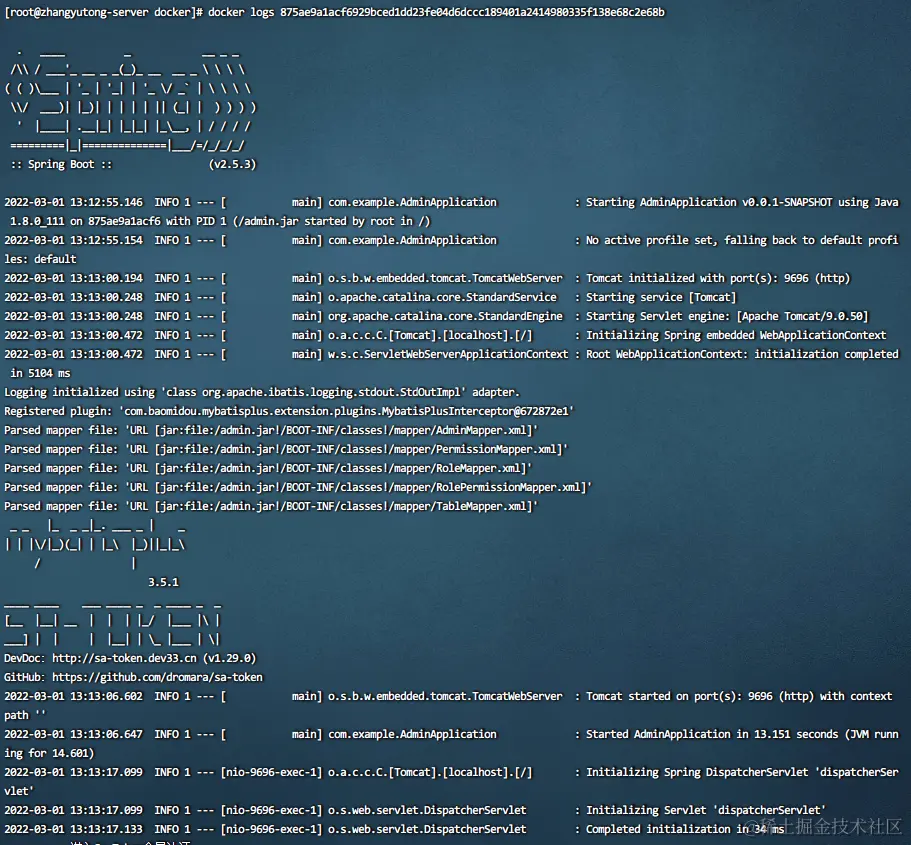Click the TableMapper.xml parsed mapper line

tap(271, 506)
